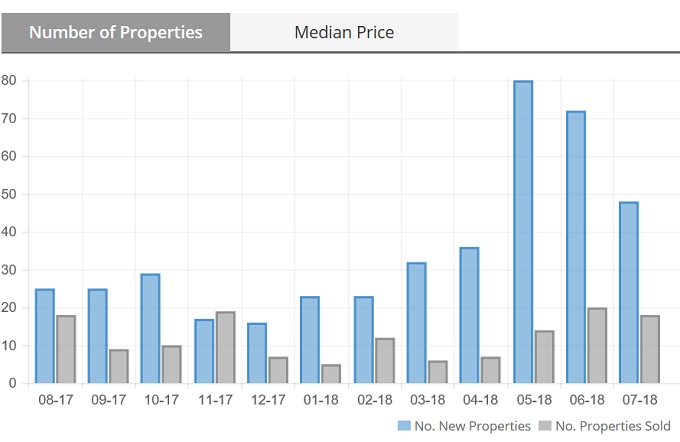Click the gray Sold bar for 07-18

coord(650,349)
